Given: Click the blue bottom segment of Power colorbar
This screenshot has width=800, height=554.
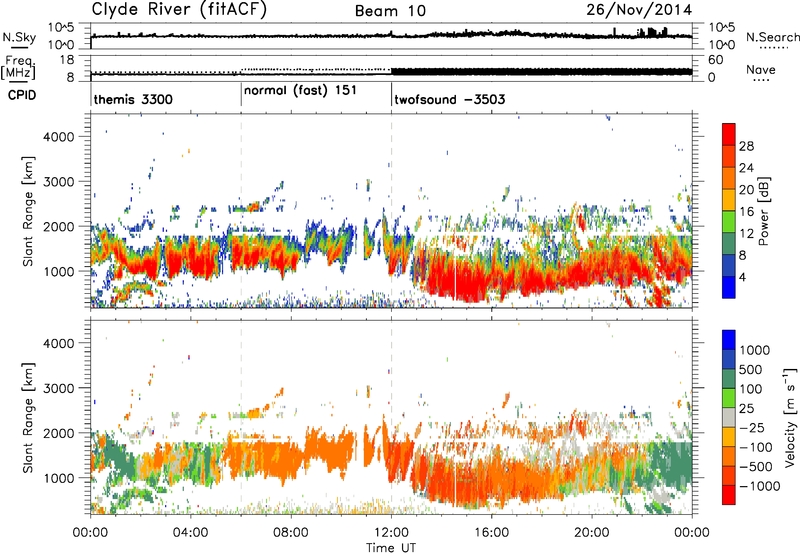Looking at the screenshot, I should 729,287.
